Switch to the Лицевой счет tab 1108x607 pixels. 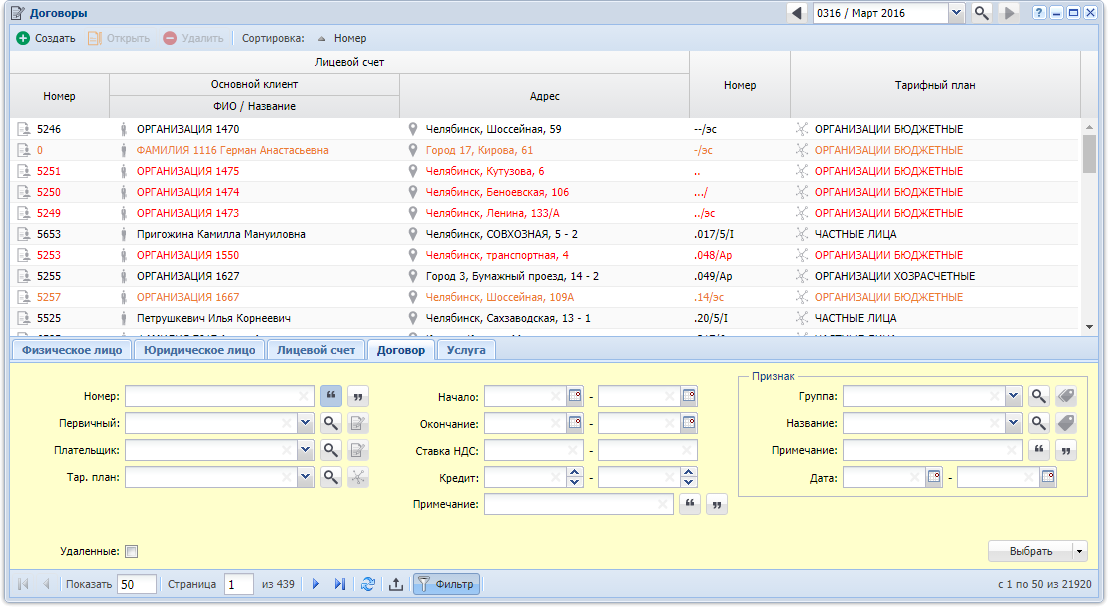click(x=316, y=350)
